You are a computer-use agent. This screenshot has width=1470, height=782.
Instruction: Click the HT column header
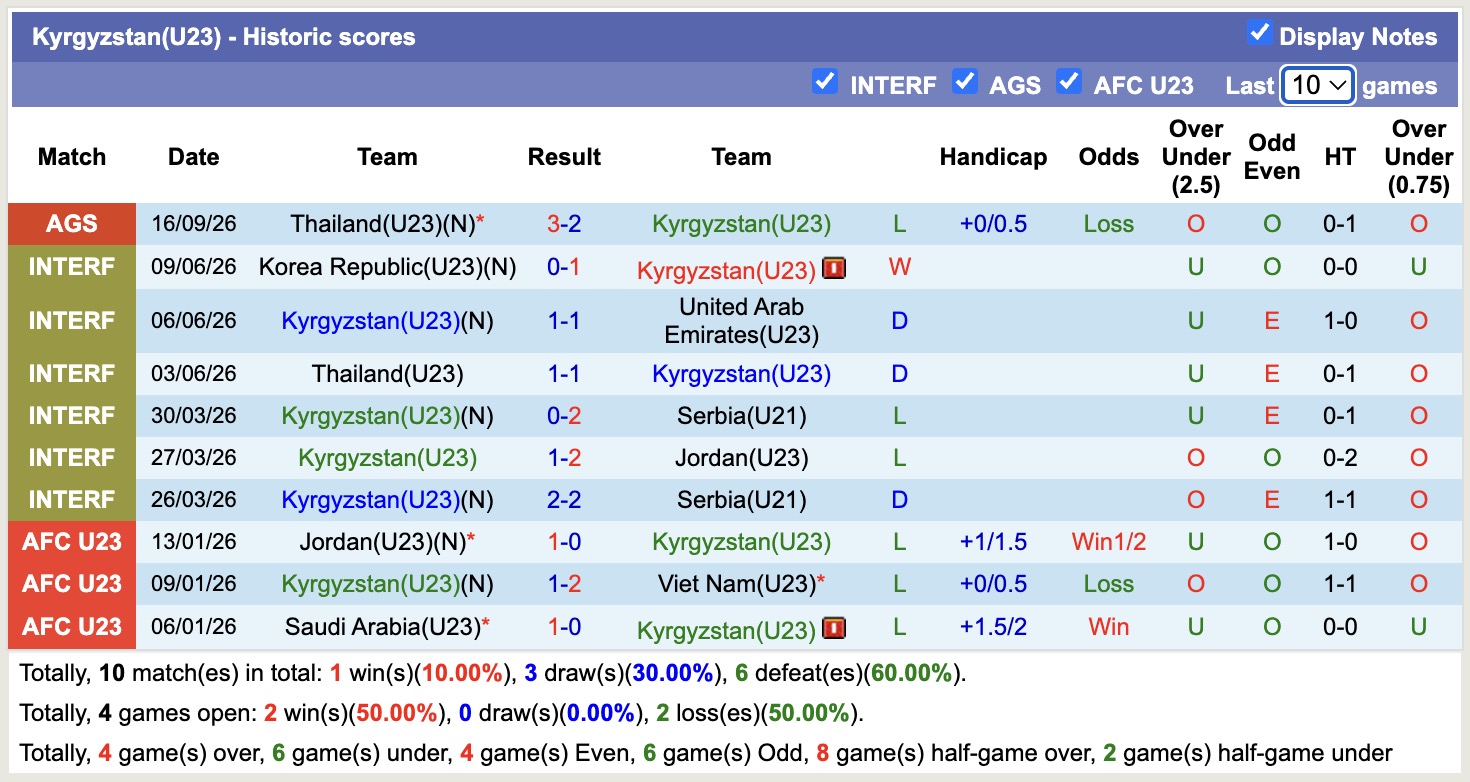click(1340, 157)
